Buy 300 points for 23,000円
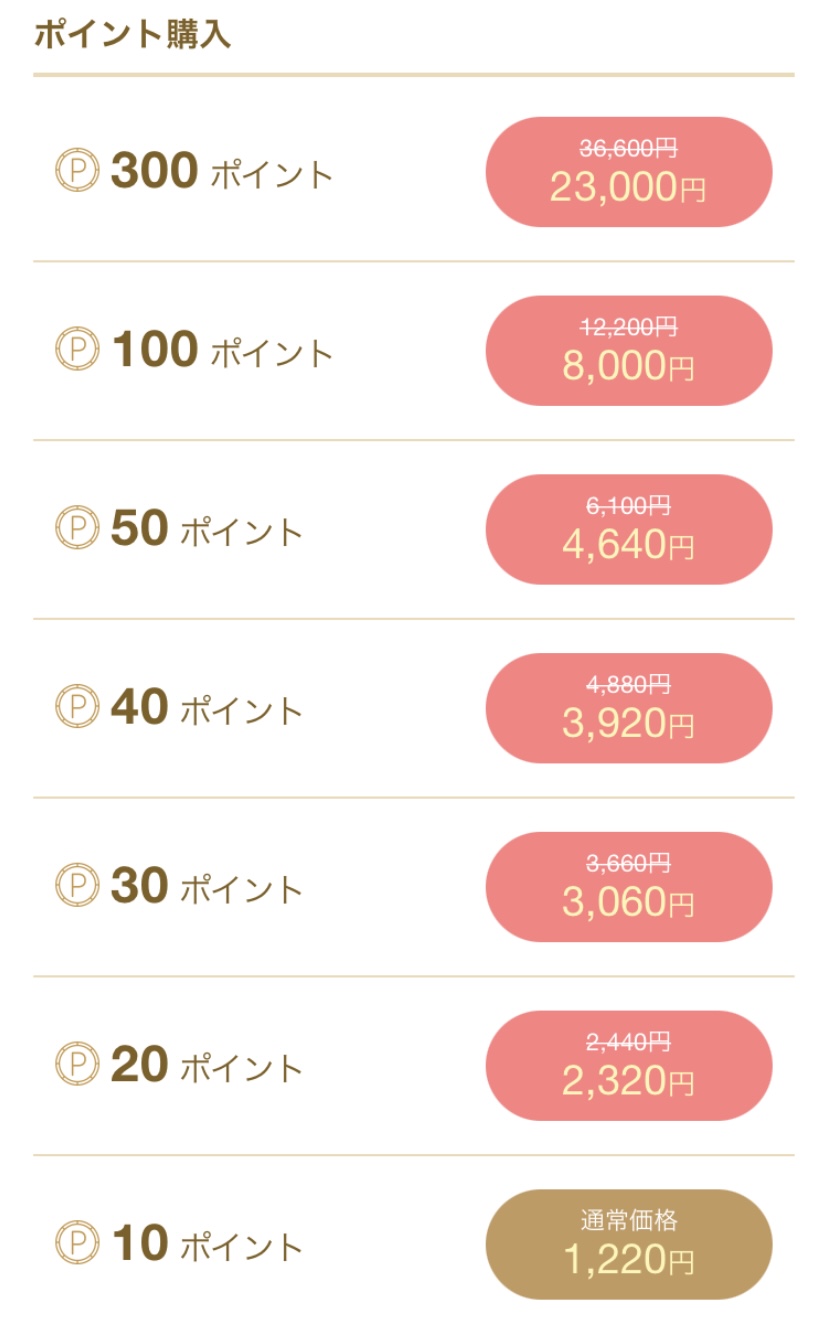Screen dimensions: 828x1321 point(629,172)
